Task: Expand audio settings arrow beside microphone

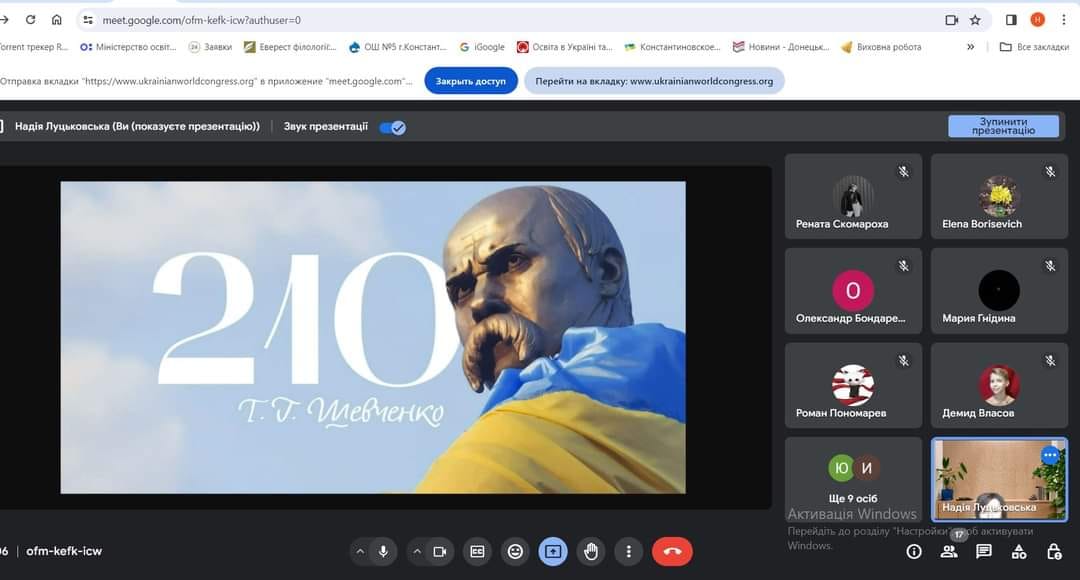Action: click(x=360, y=551)
